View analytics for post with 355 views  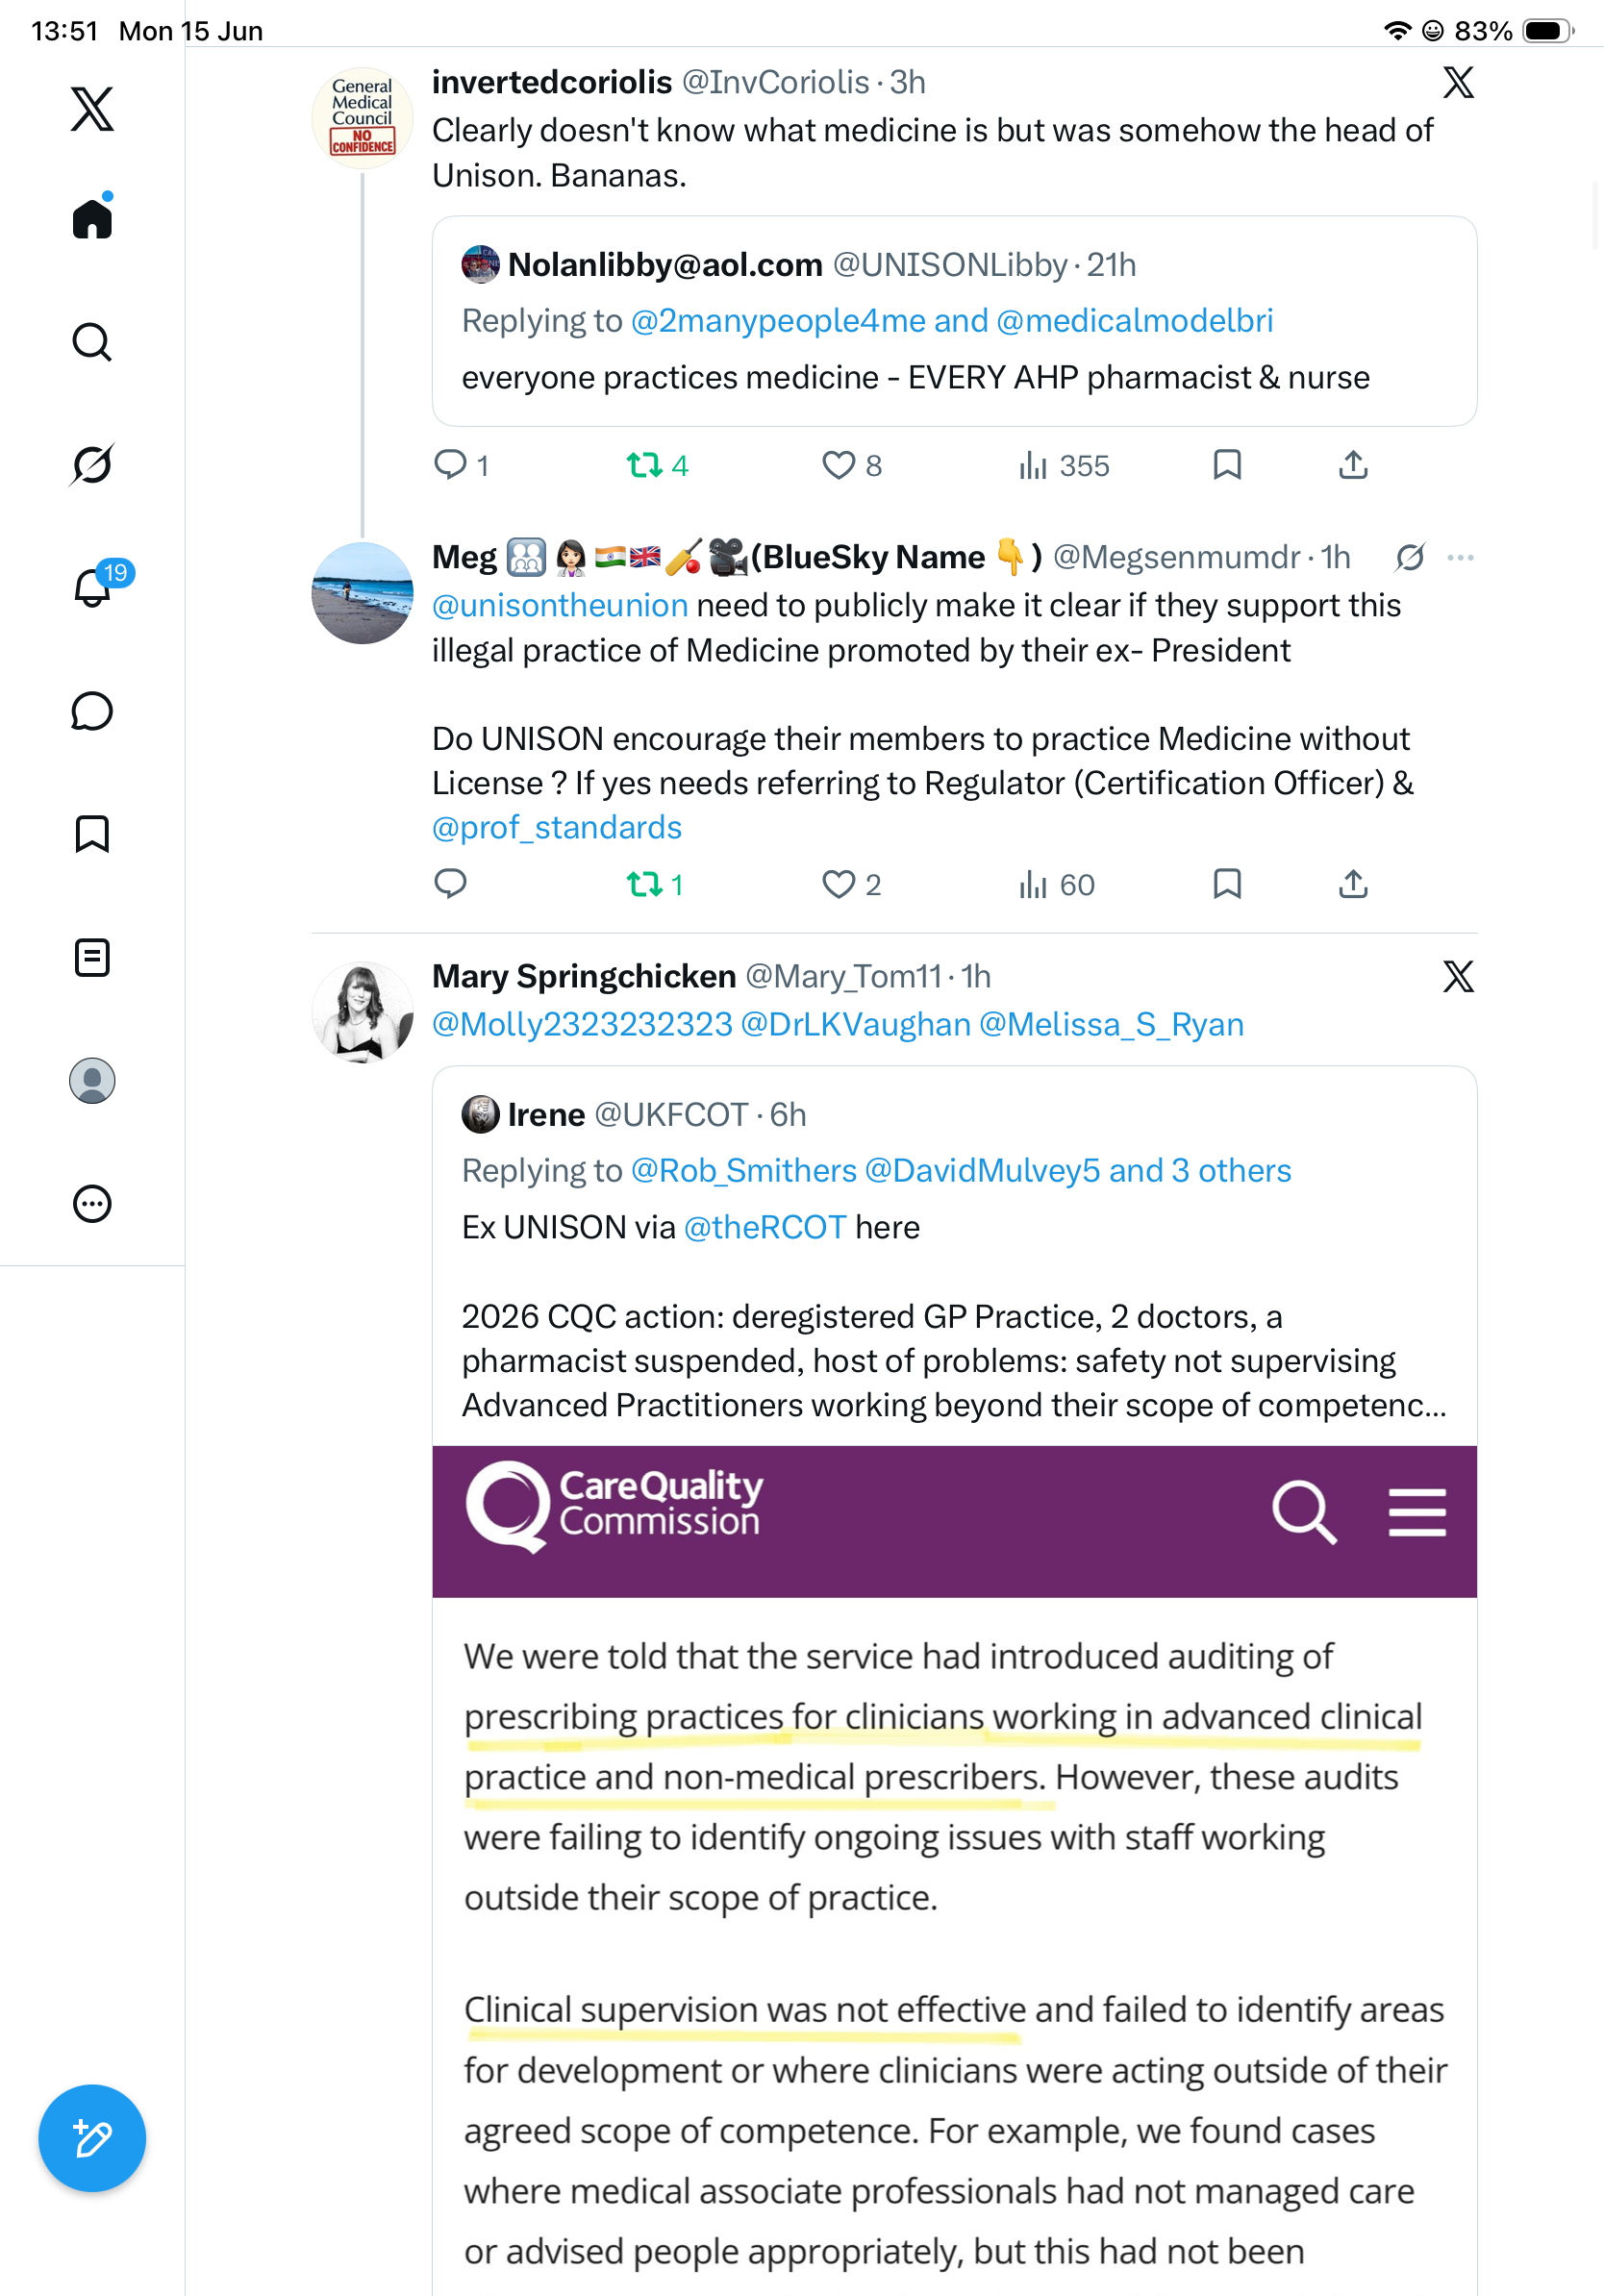1064,465
